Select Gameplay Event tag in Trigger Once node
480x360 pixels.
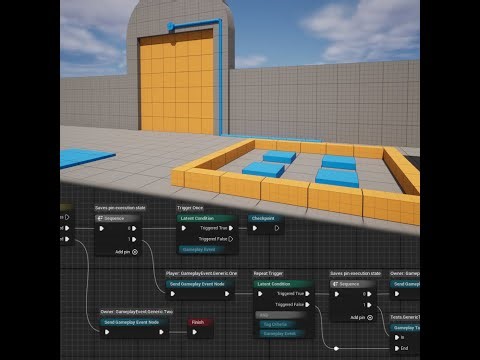(x=201, y=249)
